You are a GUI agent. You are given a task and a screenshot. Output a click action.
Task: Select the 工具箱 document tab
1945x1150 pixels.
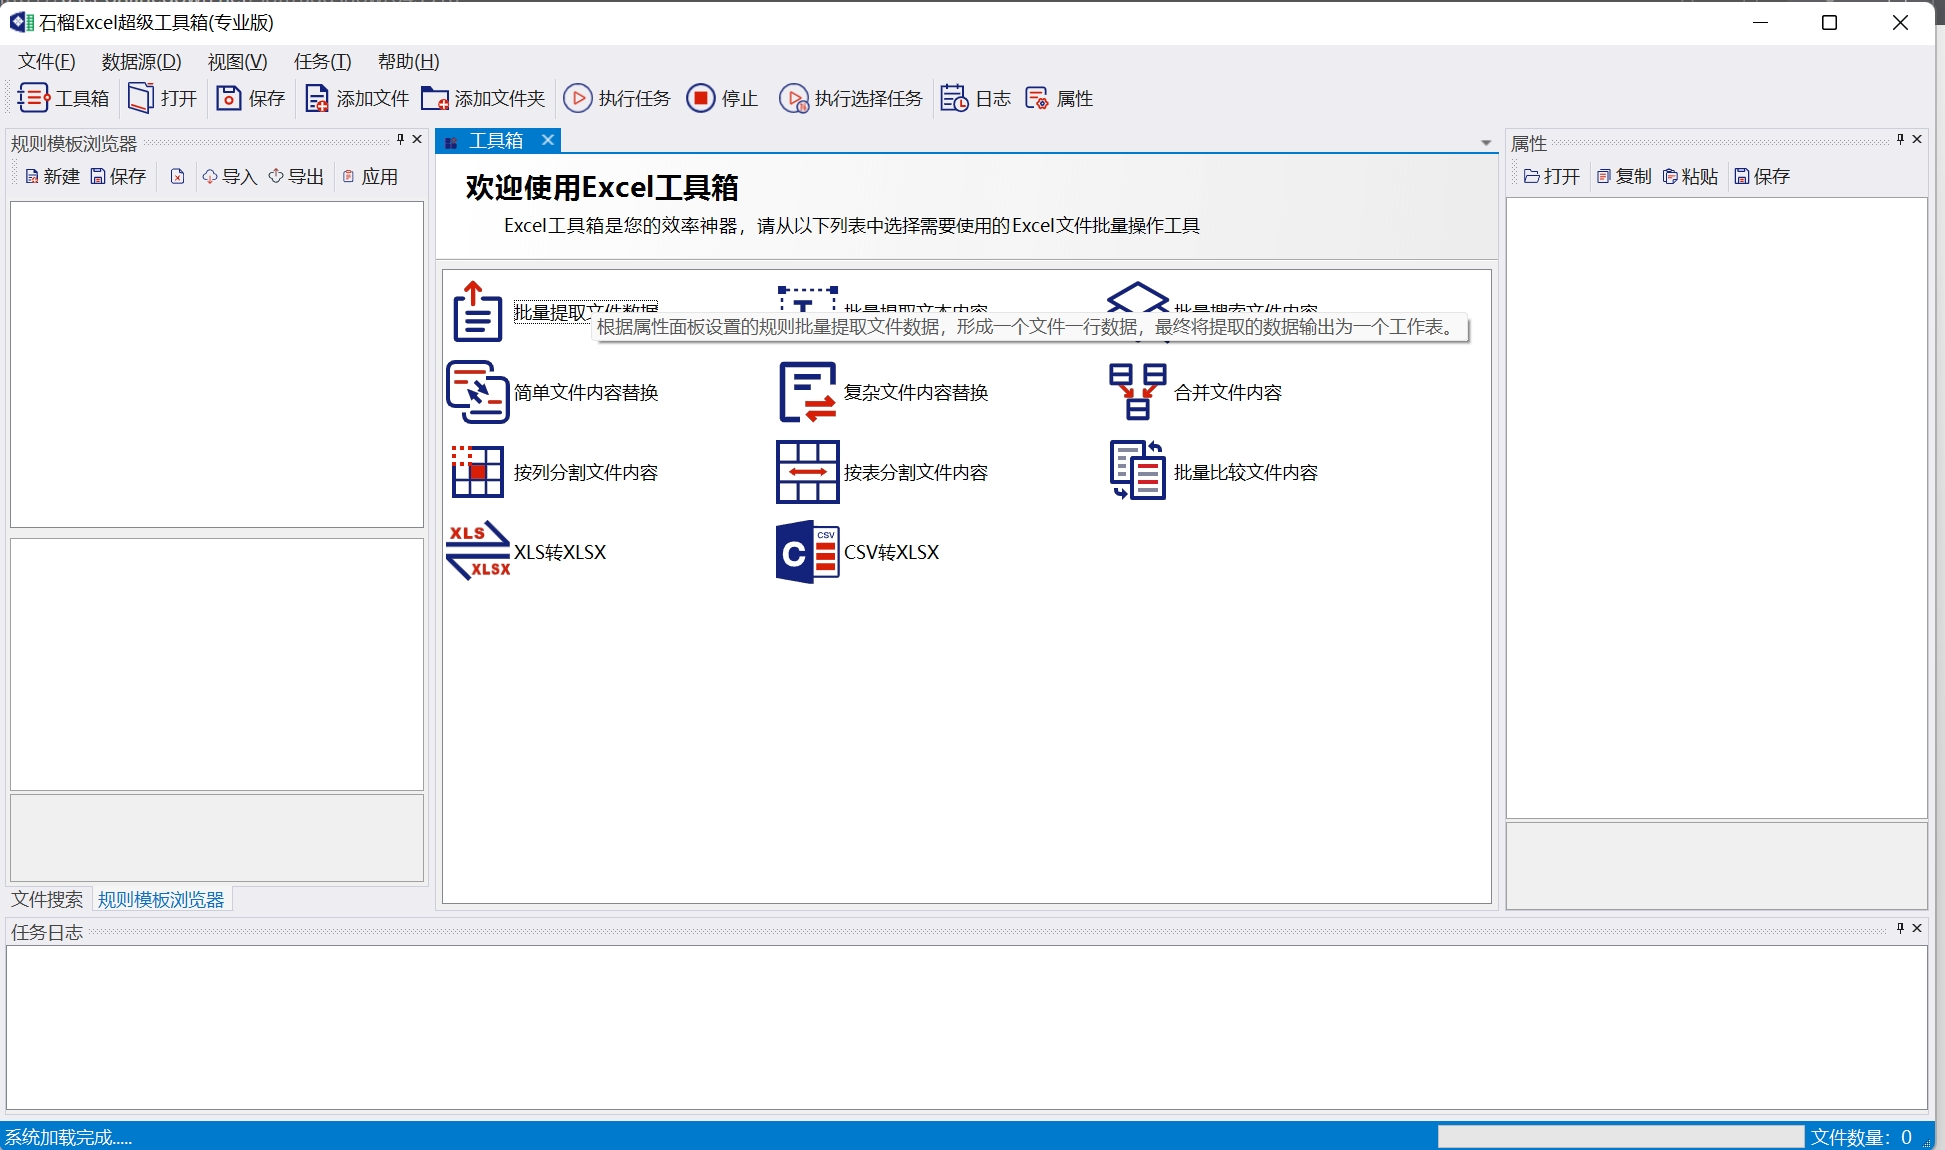(496, 141)
